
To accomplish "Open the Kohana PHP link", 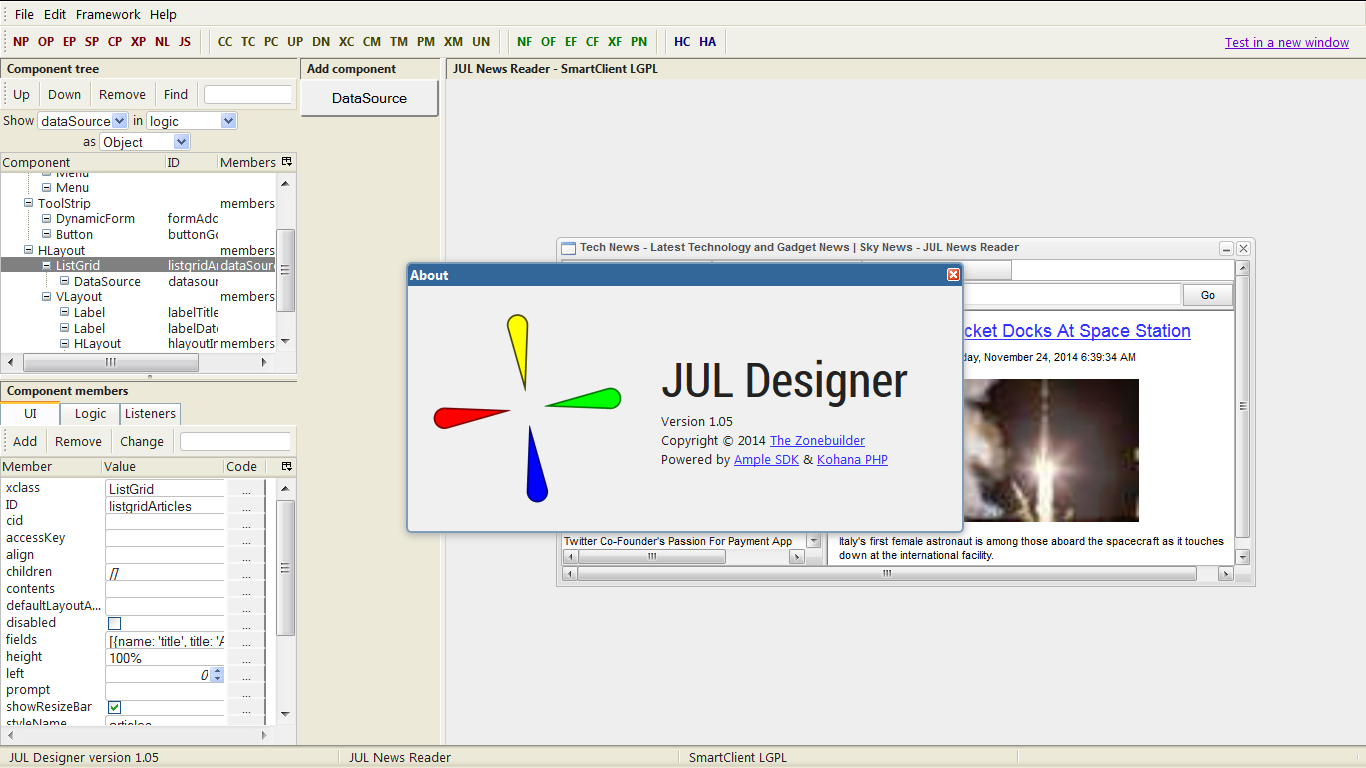I will (852, 459).
